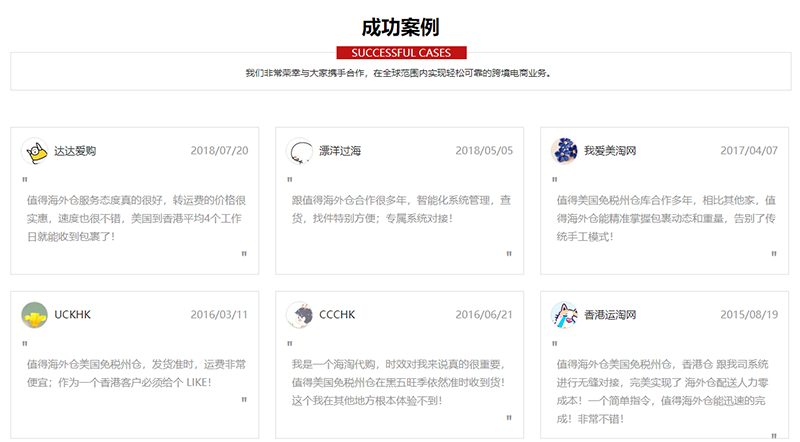Open the 漂洋过海 customer name
Screen dimensions: 800x442
pyautogui.click(x=340, y=151)
